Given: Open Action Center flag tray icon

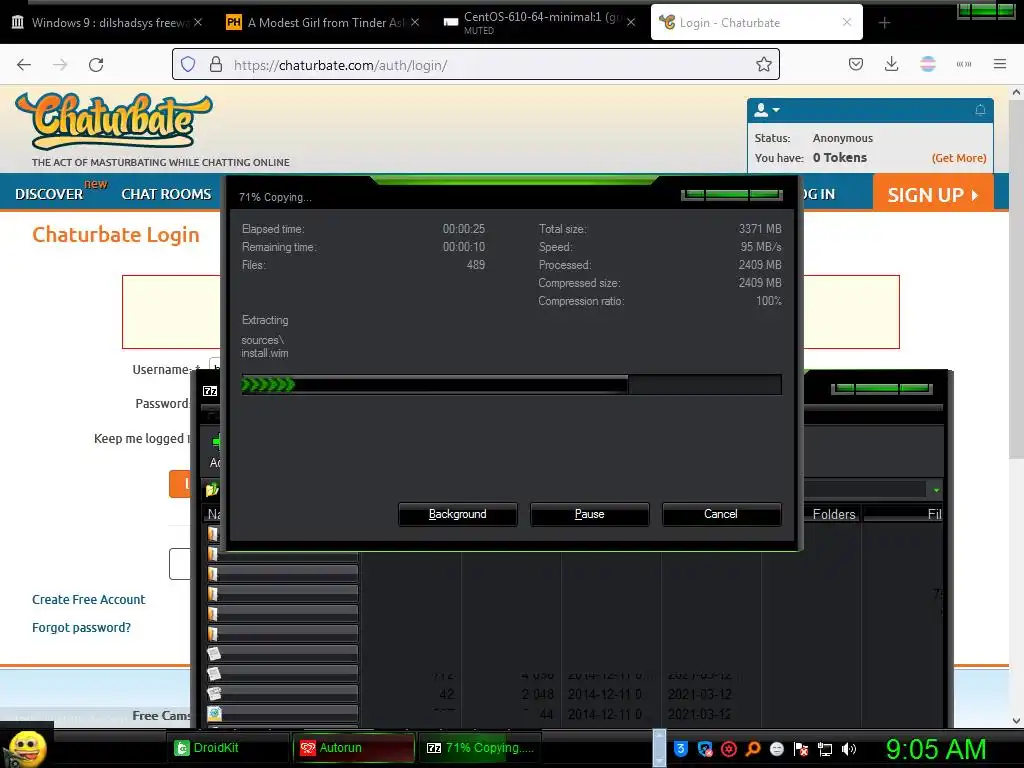Looking at the screenshot, I should (x=801, y=748).
